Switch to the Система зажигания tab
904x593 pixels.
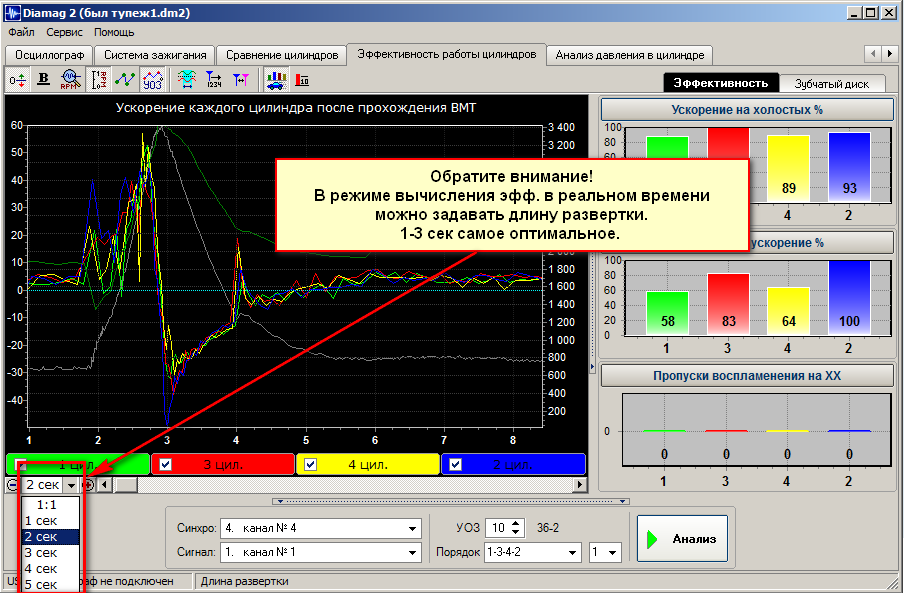[x=155, y=55]
